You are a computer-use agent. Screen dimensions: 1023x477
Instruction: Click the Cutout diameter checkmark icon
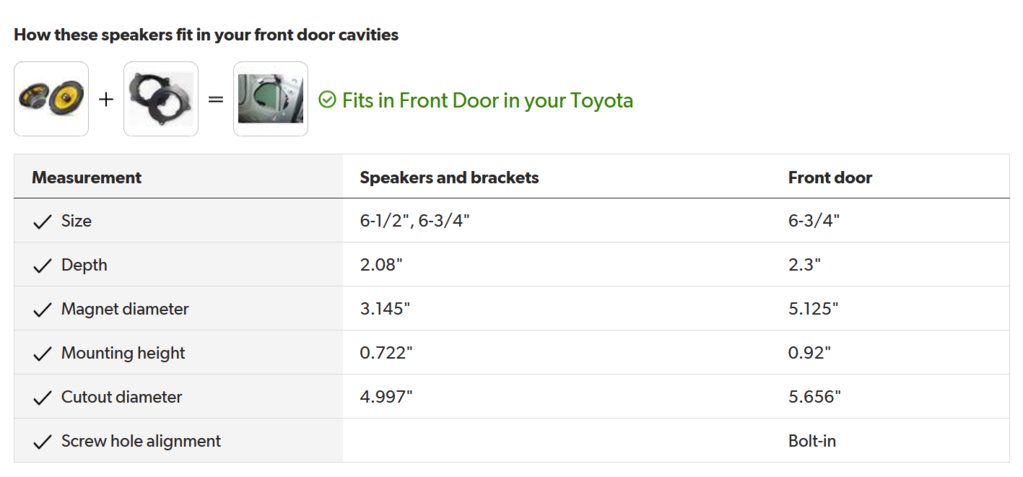[42, 398]
